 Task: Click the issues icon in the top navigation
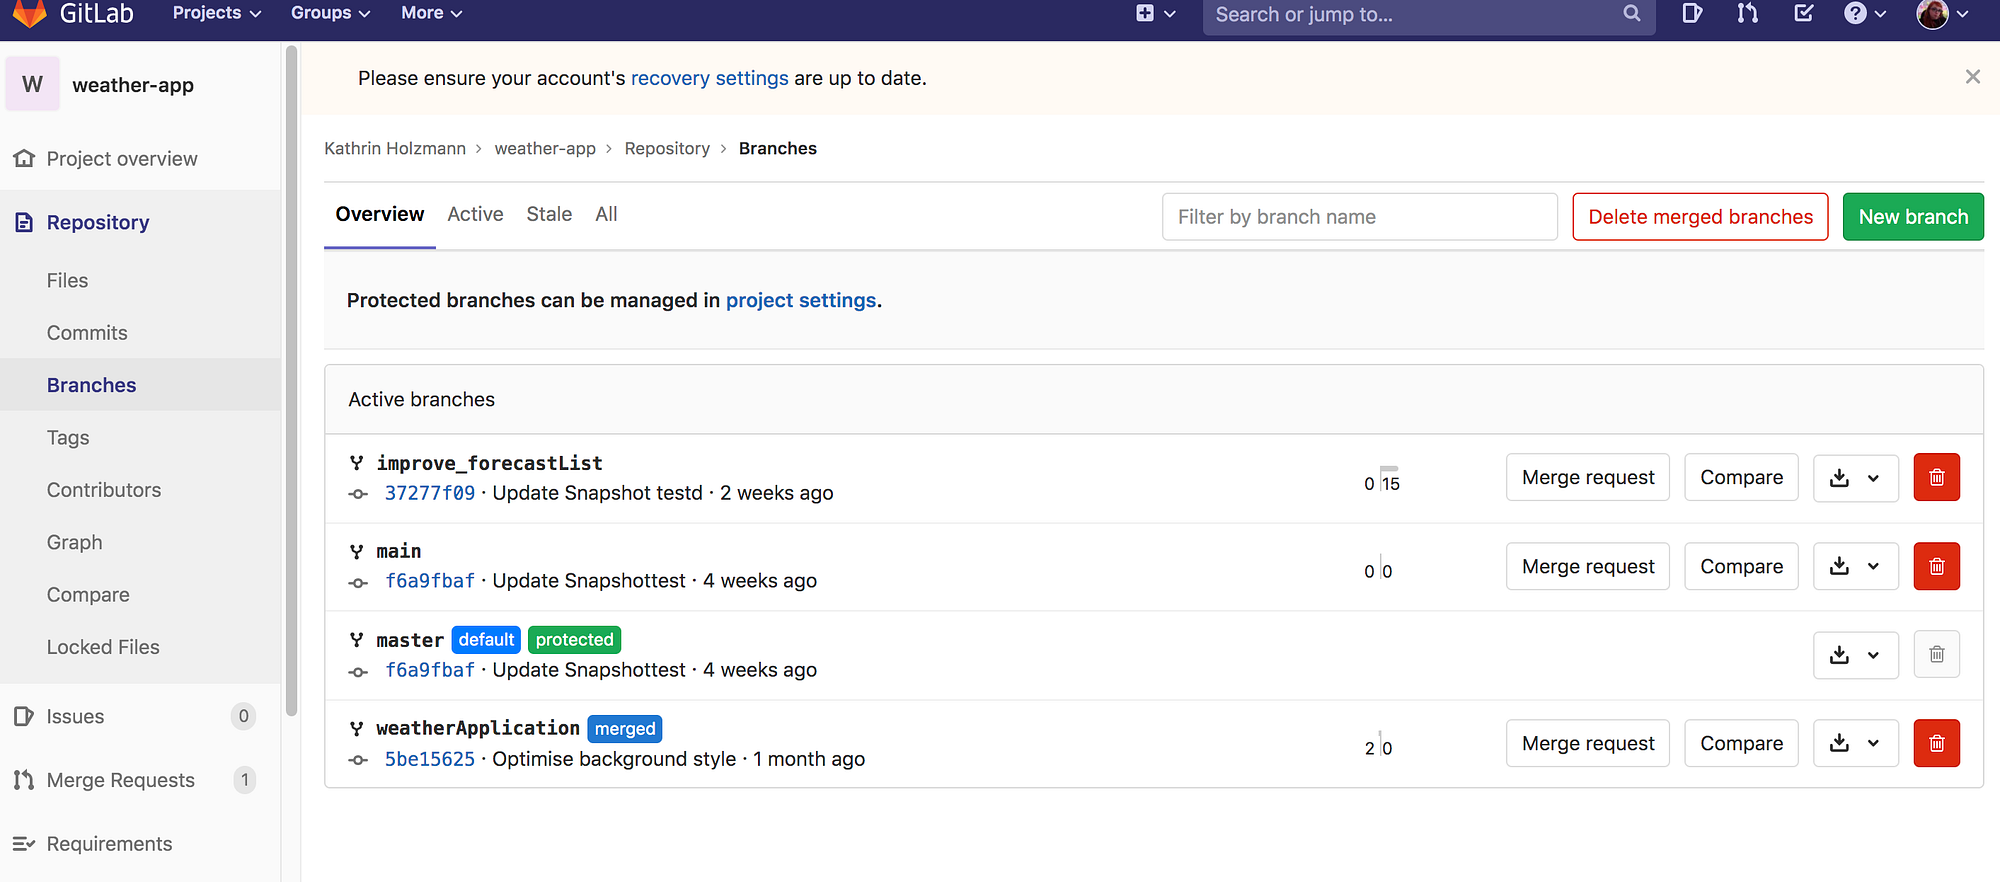[1692, 13]
